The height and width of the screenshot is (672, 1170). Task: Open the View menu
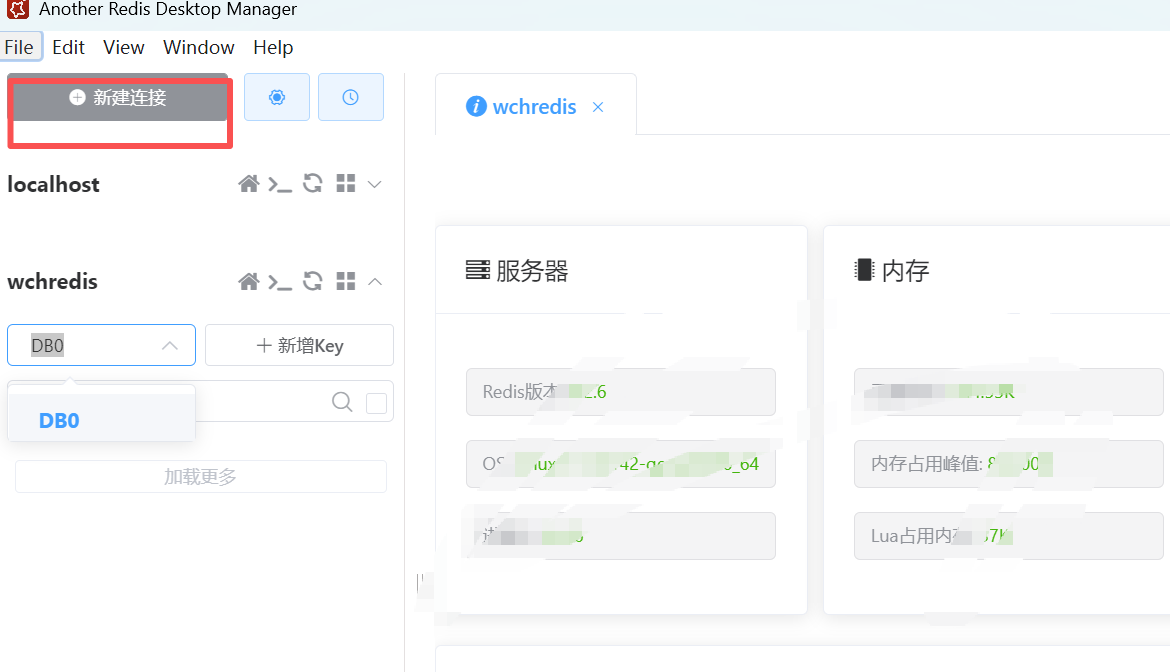point(124,47)
